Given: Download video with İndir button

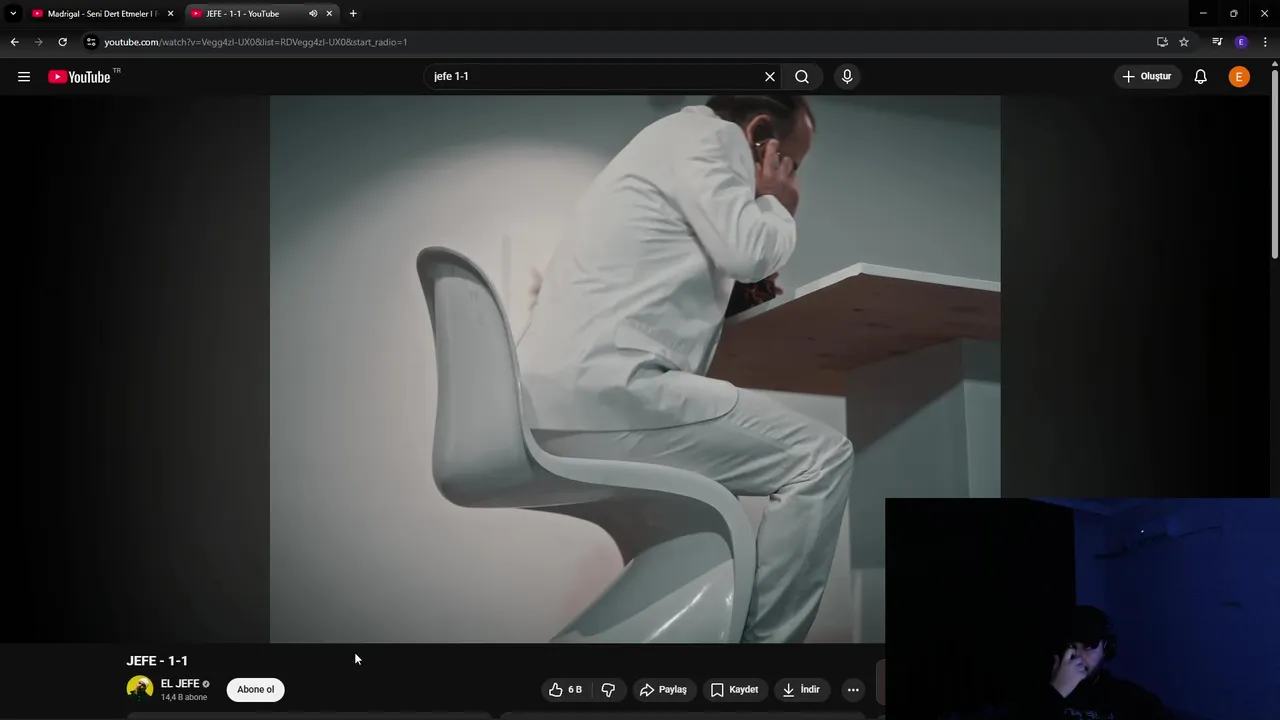Looking at the screenshot, I should pos(801,689).
